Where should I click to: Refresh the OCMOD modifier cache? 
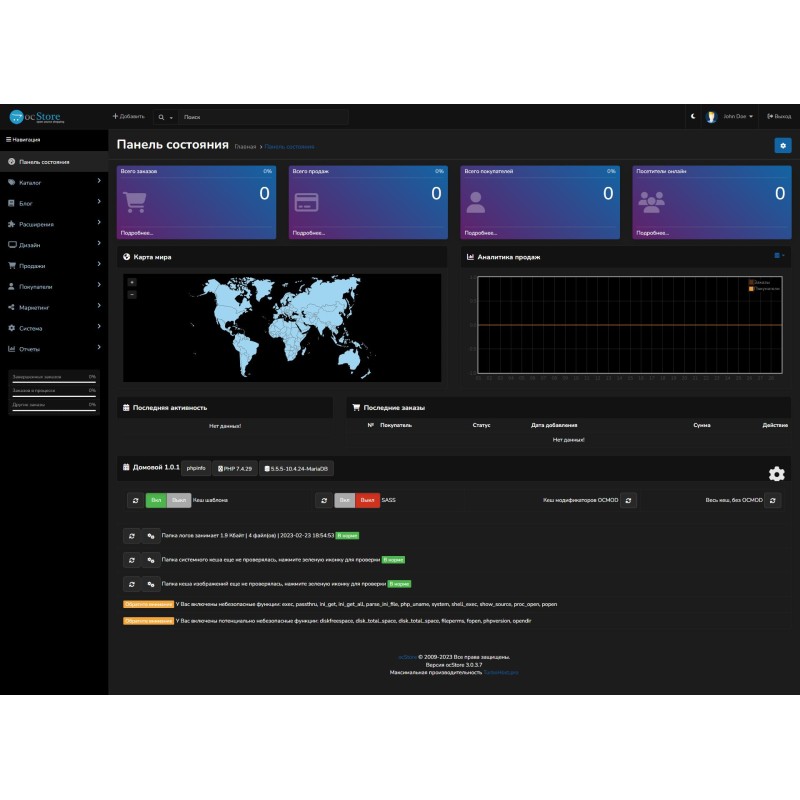click(628, 500)
